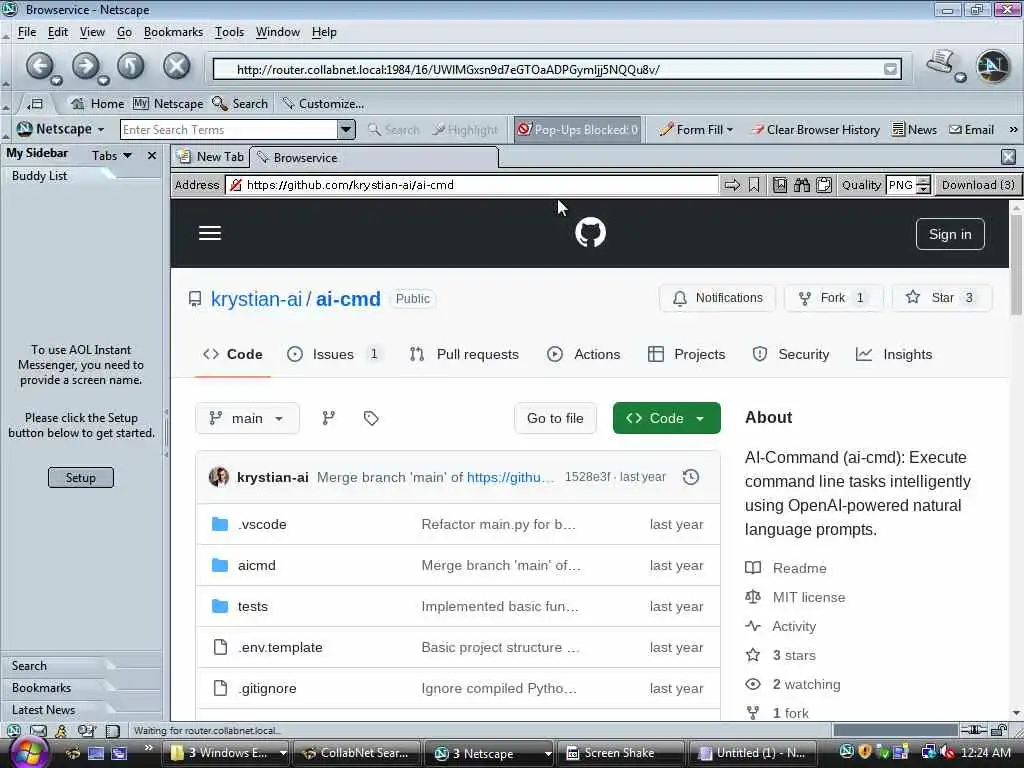Screen dimensions: 1024x768
Task: Open the File menu
Action: [27, 32]
